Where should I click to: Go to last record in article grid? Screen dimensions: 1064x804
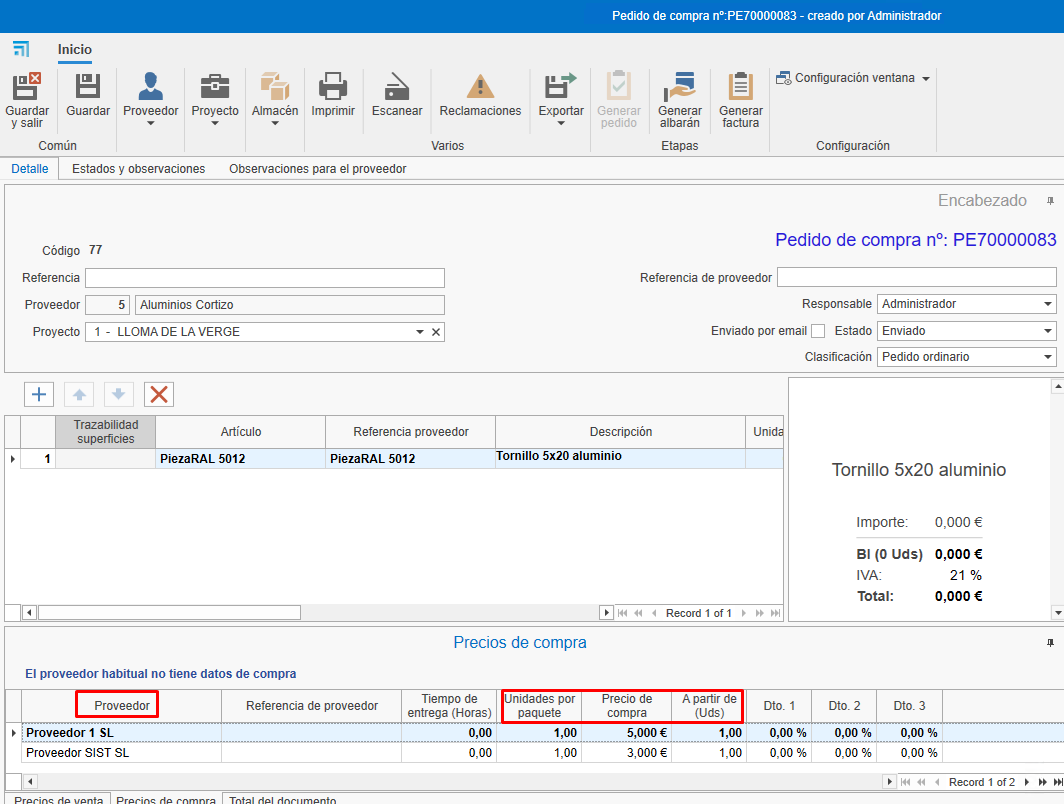click(775, 613)
